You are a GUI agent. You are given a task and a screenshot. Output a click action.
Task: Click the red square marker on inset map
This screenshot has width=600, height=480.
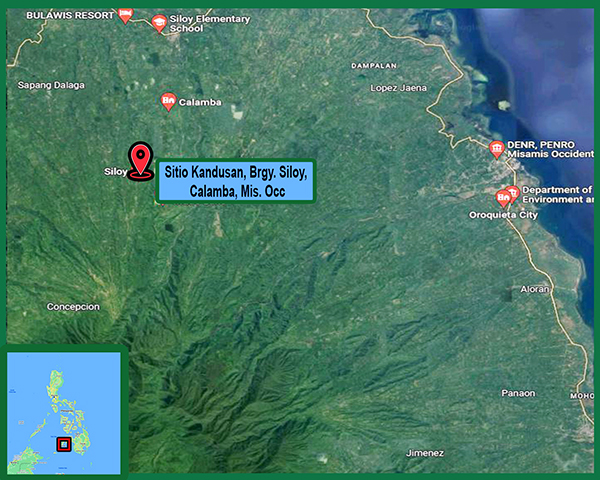(x=62, y=444)
